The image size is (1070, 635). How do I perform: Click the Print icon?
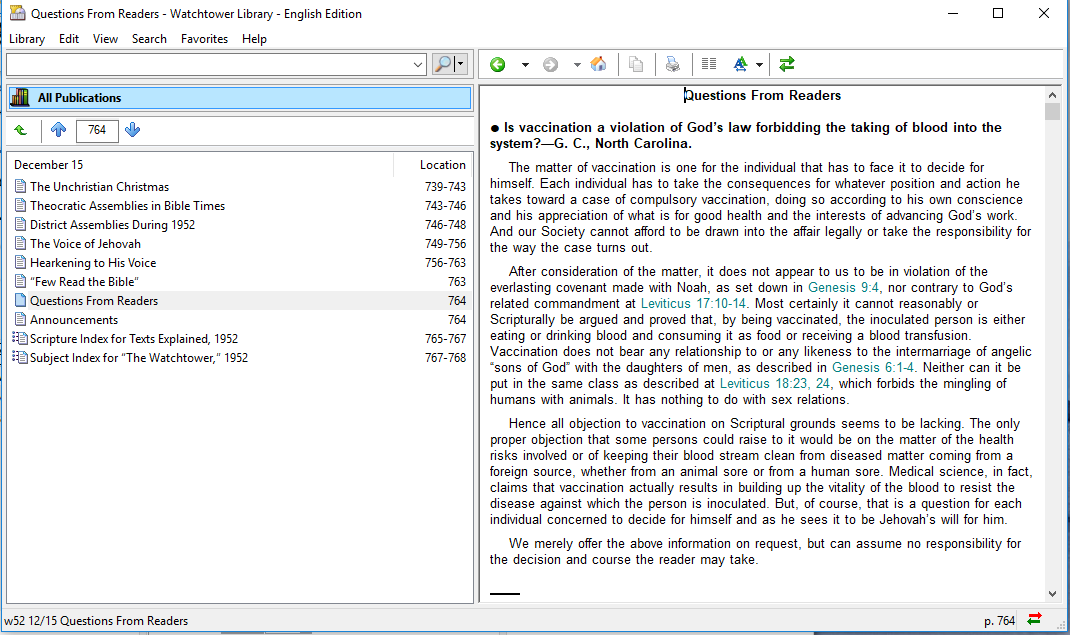point(673,65)
